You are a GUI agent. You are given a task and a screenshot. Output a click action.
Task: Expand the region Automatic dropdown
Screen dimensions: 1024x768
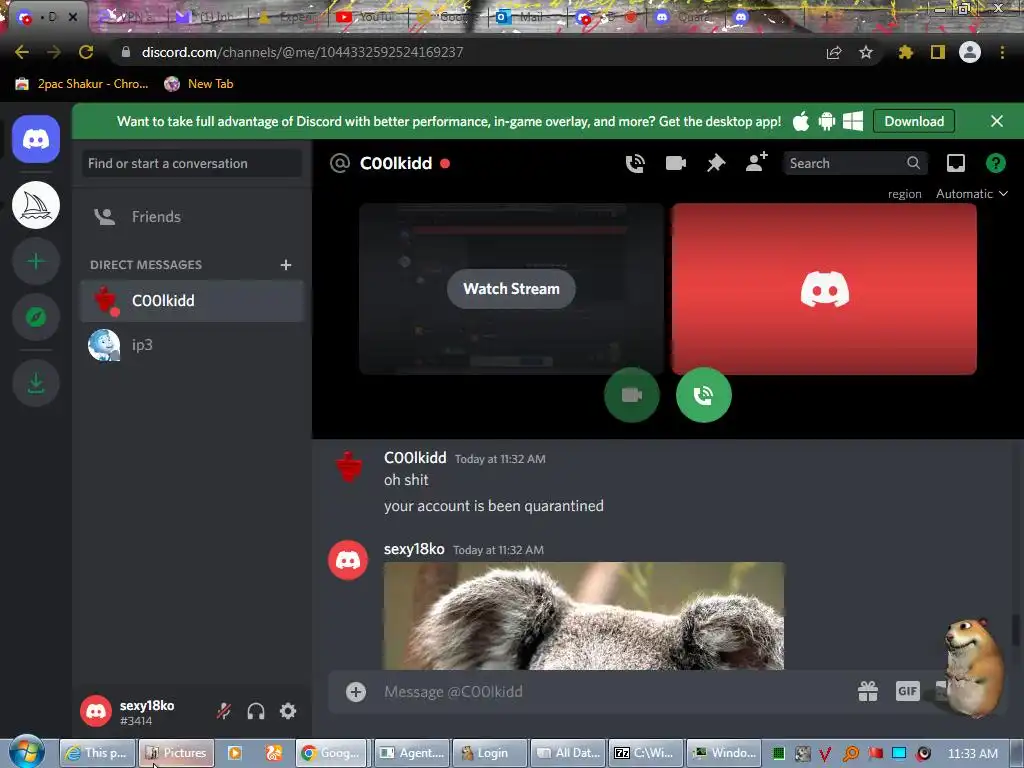coord(972,193)
